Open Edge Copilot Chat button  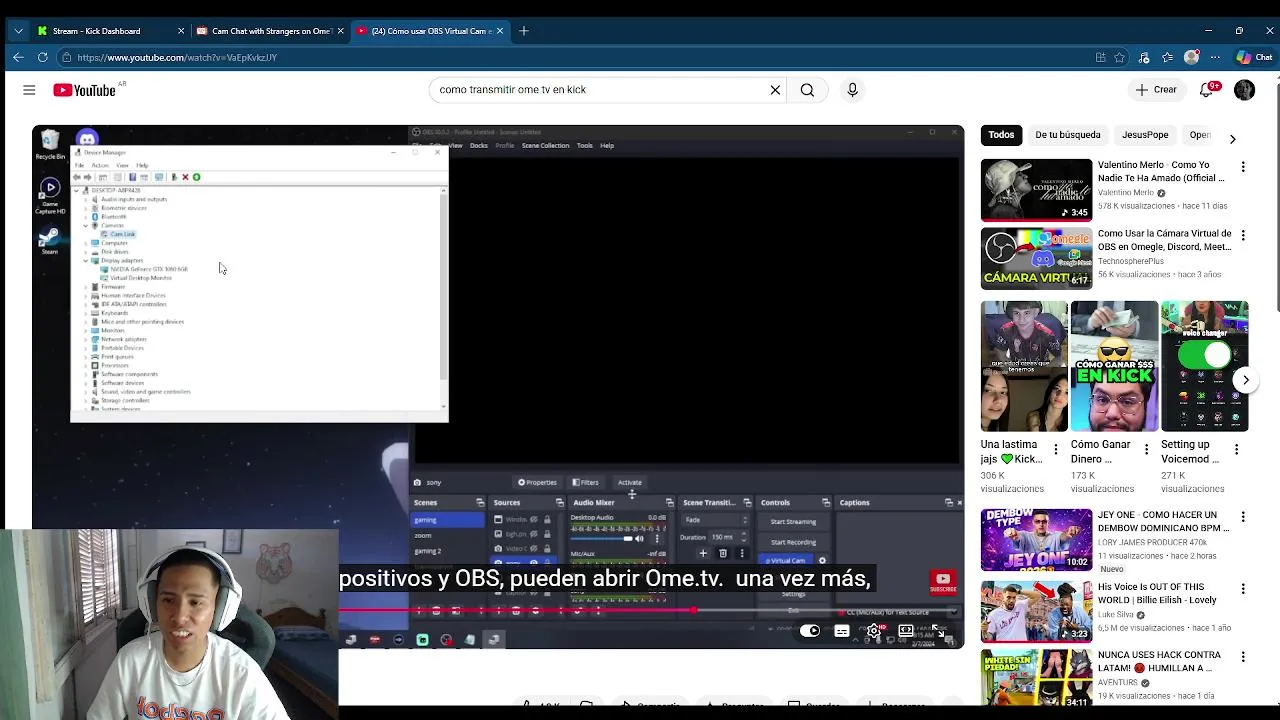(1255, 58)
